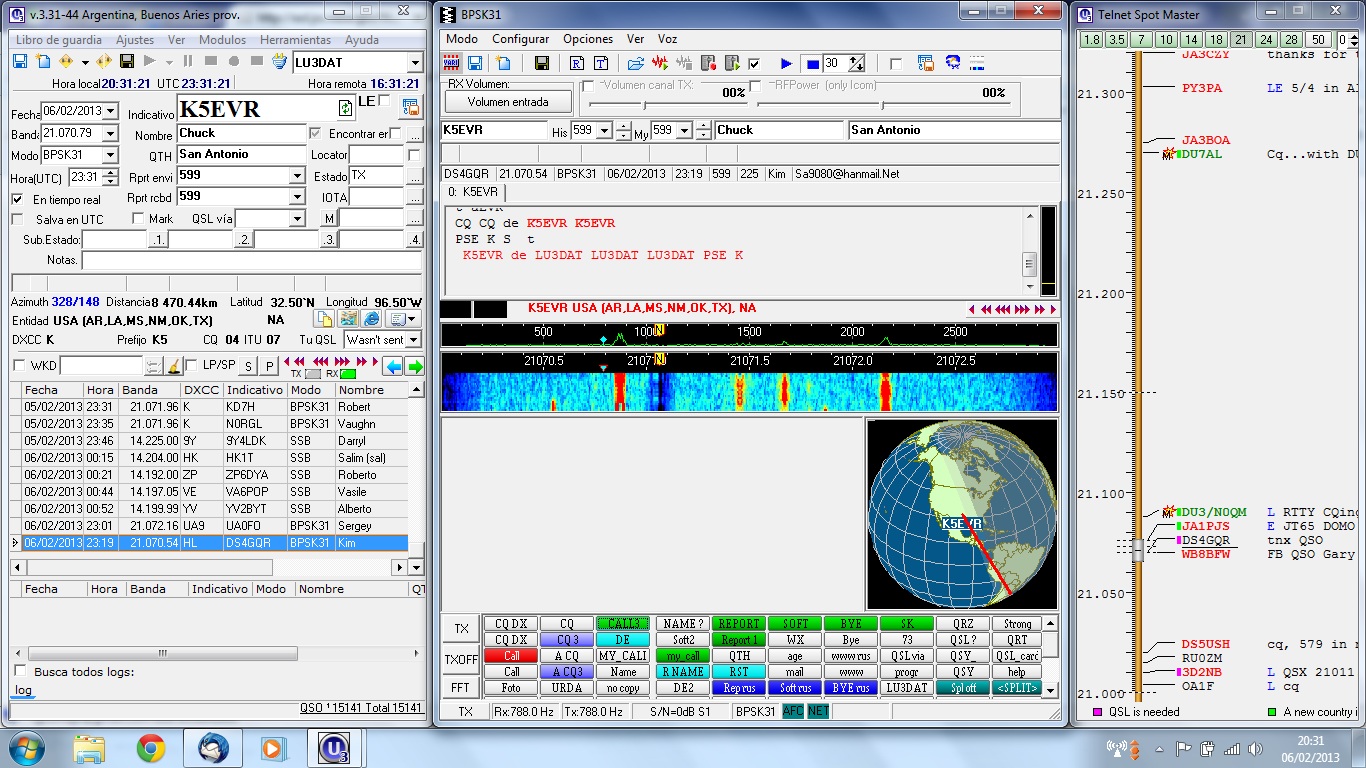Viewport: 1366px width, 768px height.
Task: Click the CQ DX macro button
Action: [511, 623]
